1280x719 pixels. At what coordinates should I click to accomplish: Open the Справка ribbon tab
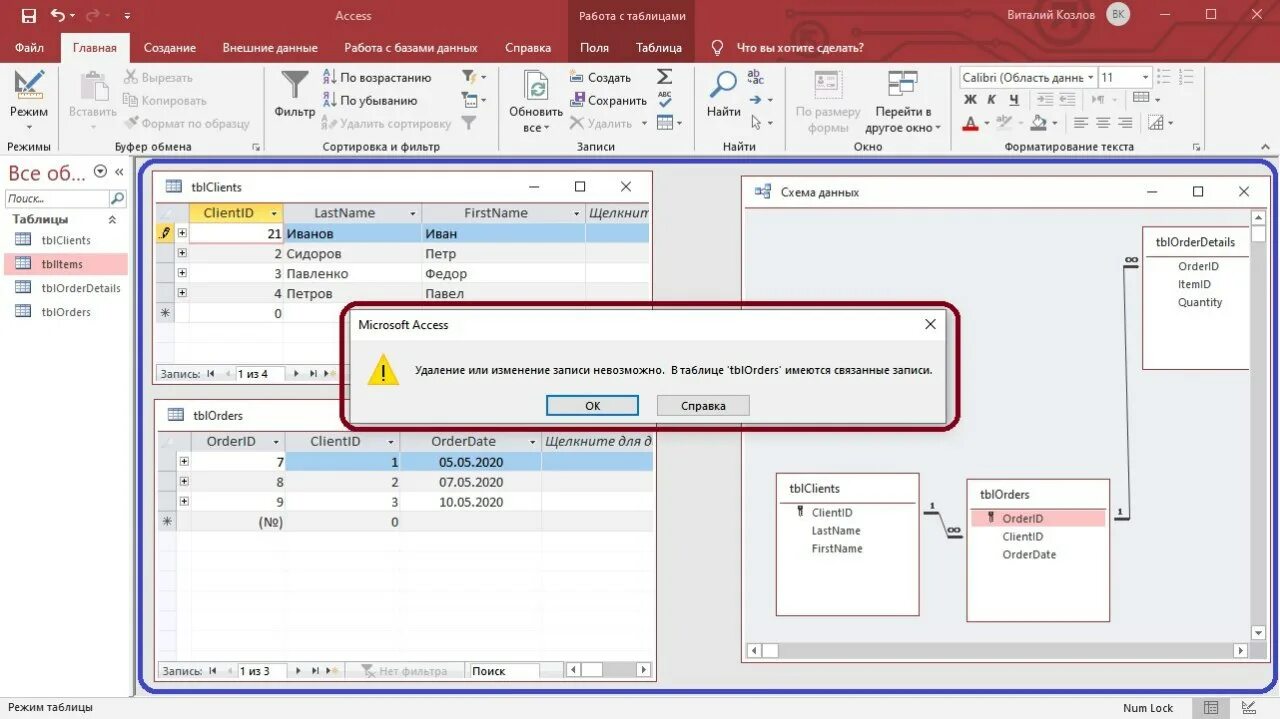pos(528,47)
